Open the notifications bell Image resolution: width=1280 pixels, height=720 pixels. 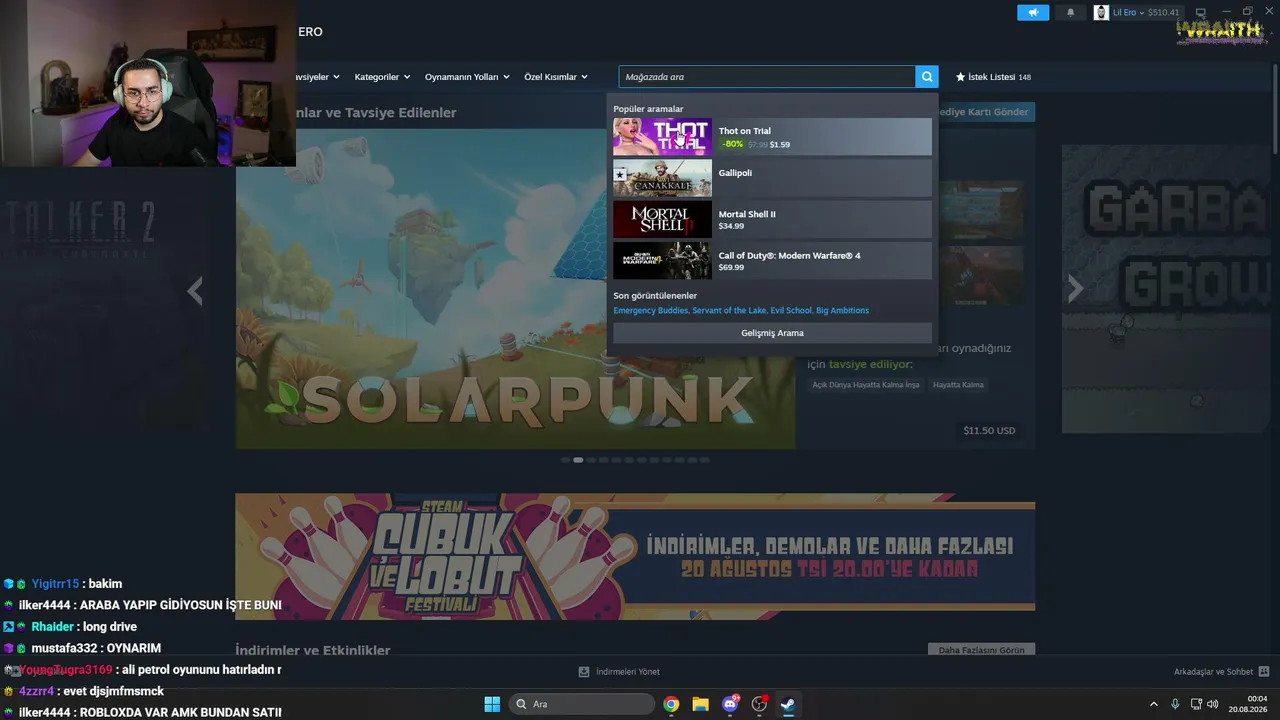(1071, 12)
